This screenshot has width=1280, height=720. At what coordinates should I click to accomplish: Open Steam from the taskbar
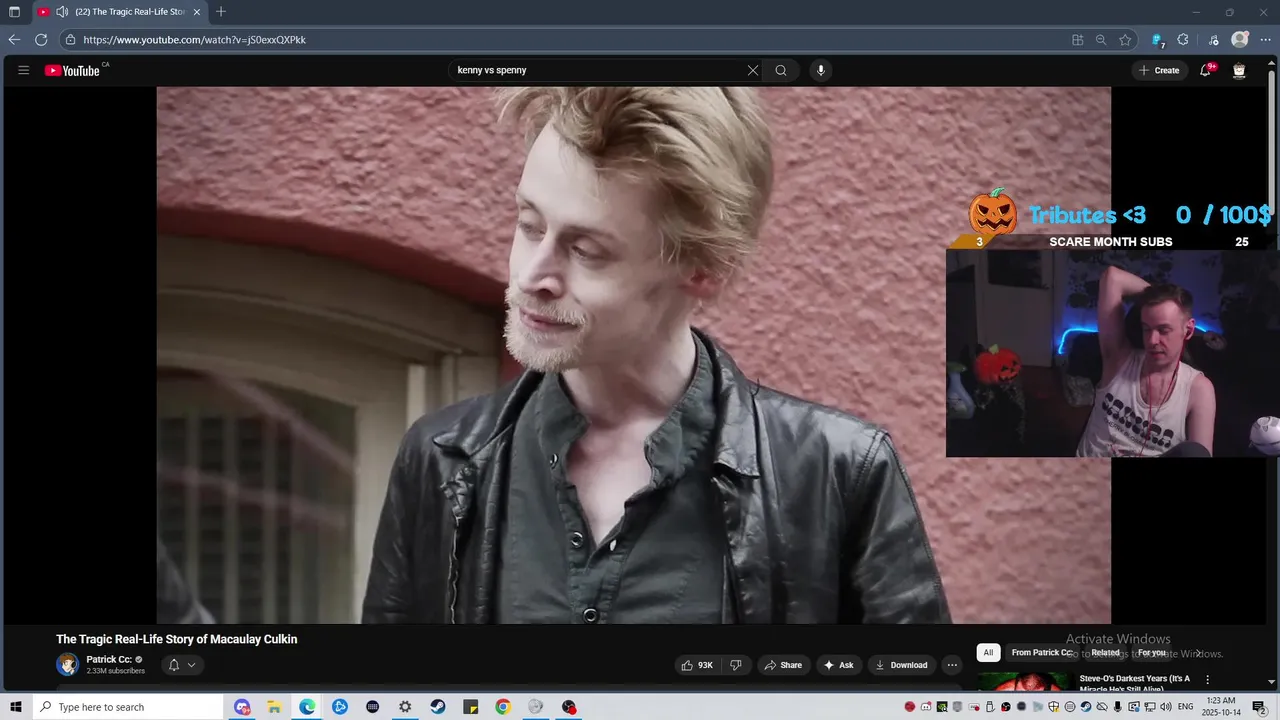[438, 707]
